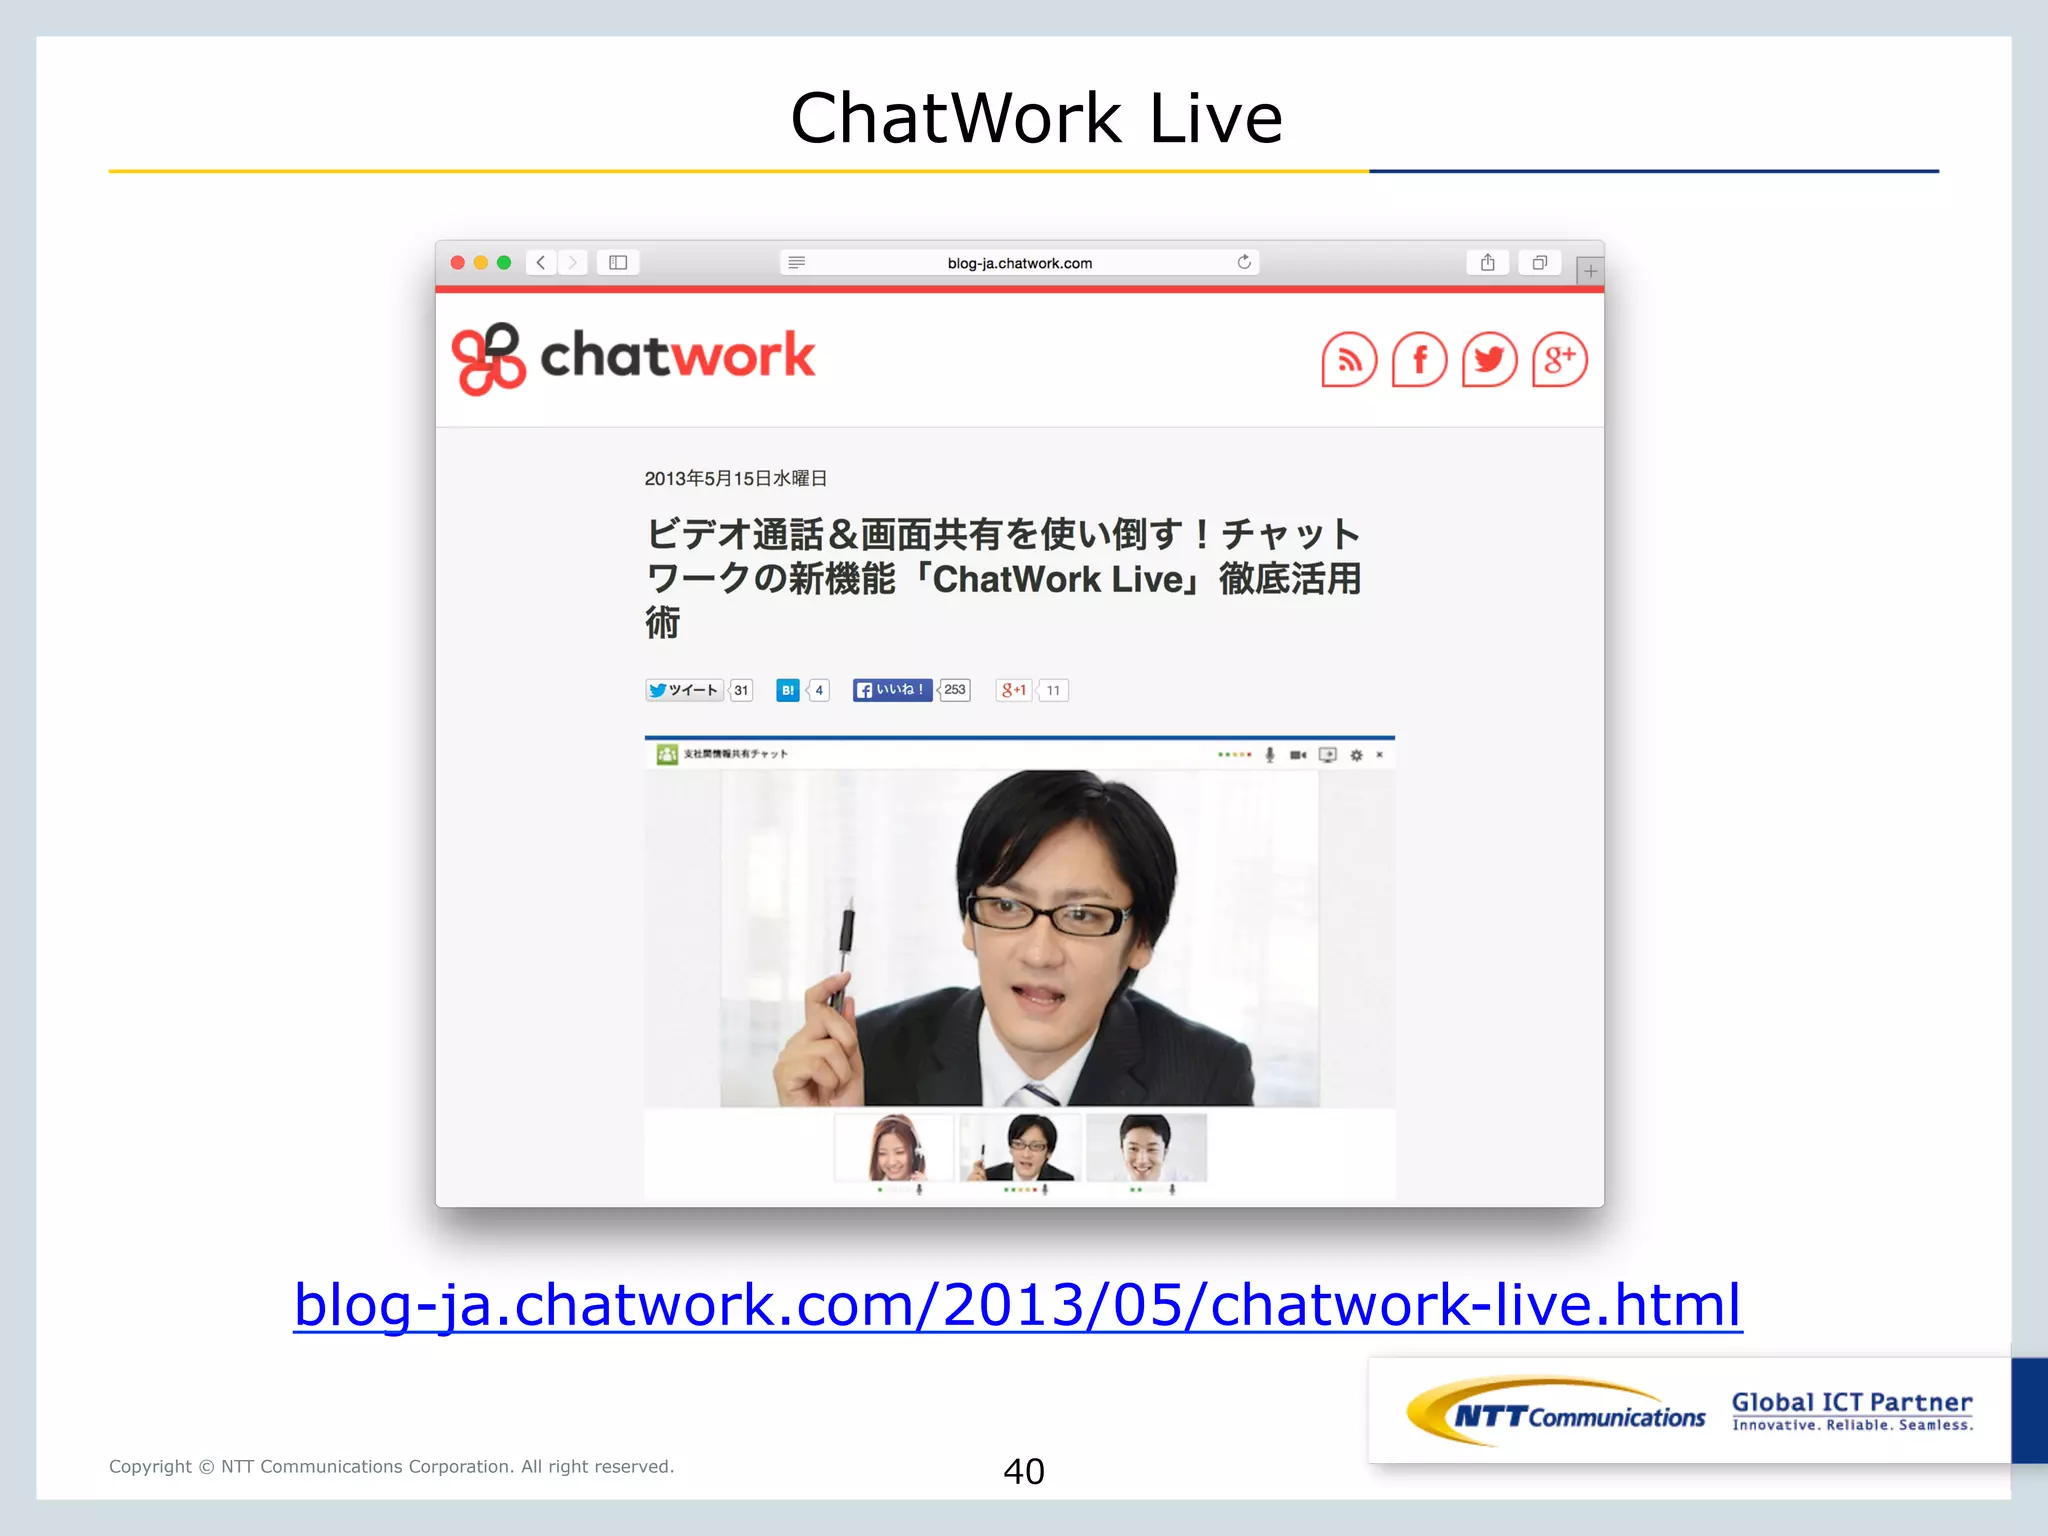Screen dimensions: 2048x1536
Task: Click the Facebook like count 253
Action: coord(955,690)
